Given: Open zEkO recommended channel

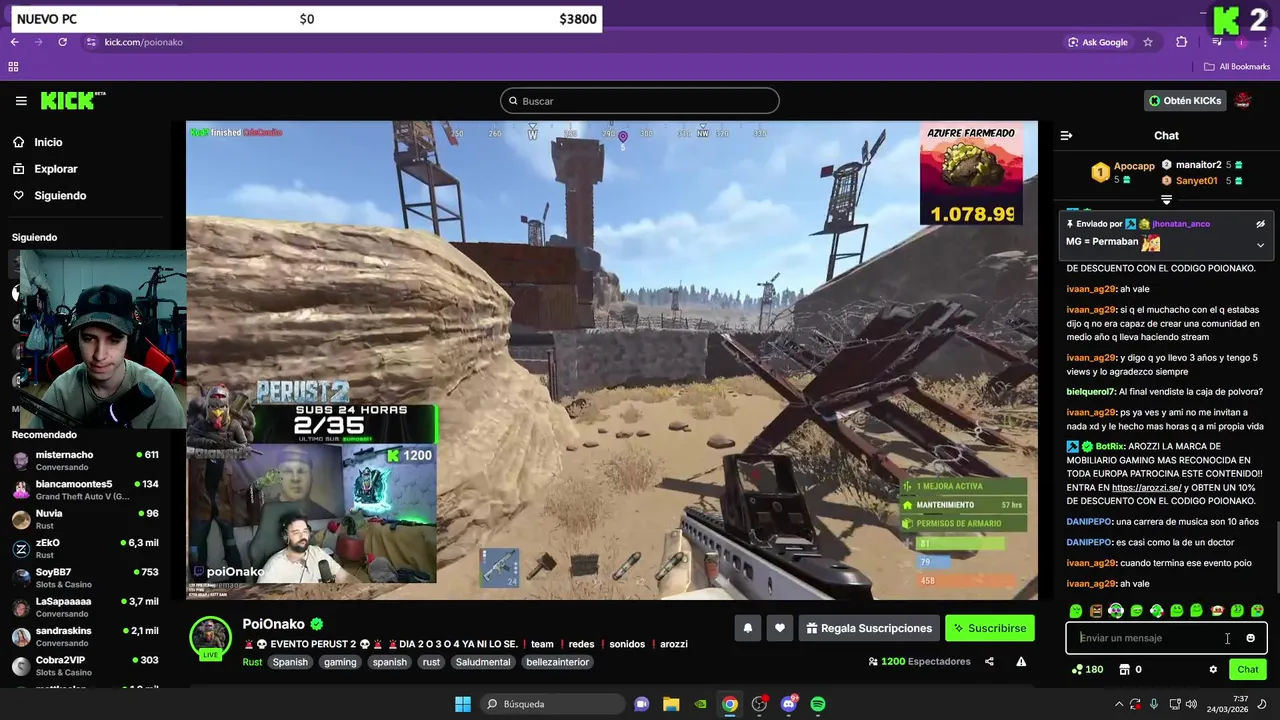Looking at the screenshot, I should click(85, 549).
